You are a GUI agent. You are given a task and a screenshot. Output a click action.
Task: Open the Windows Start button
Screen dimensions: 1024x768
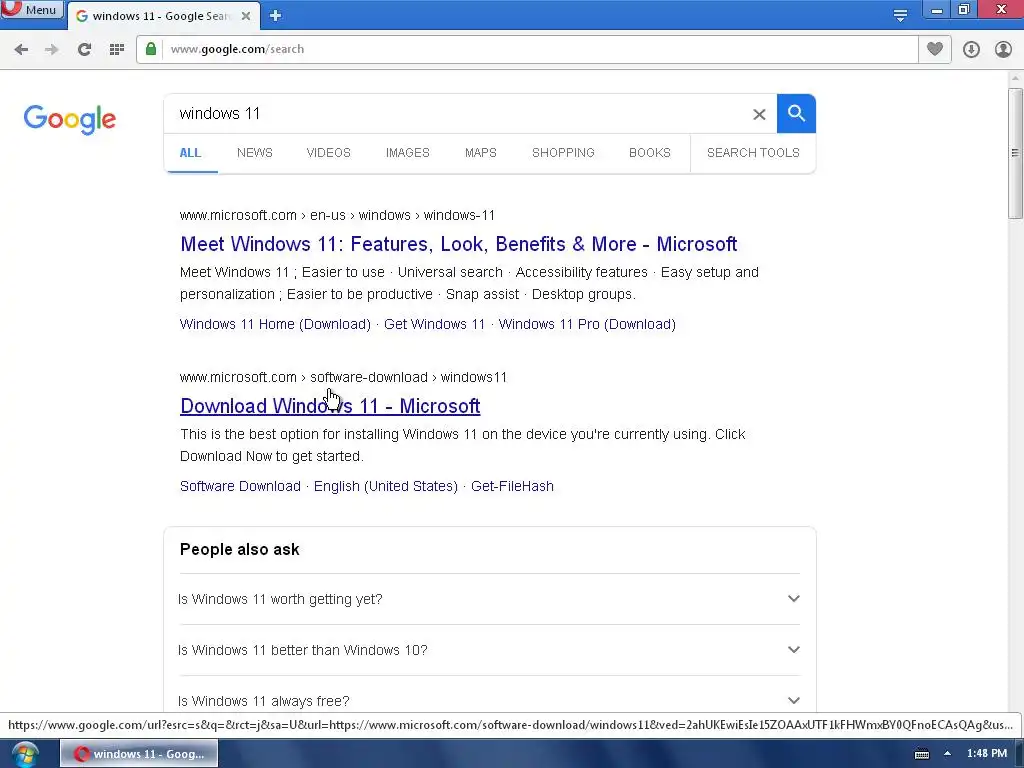coord(25,754)
